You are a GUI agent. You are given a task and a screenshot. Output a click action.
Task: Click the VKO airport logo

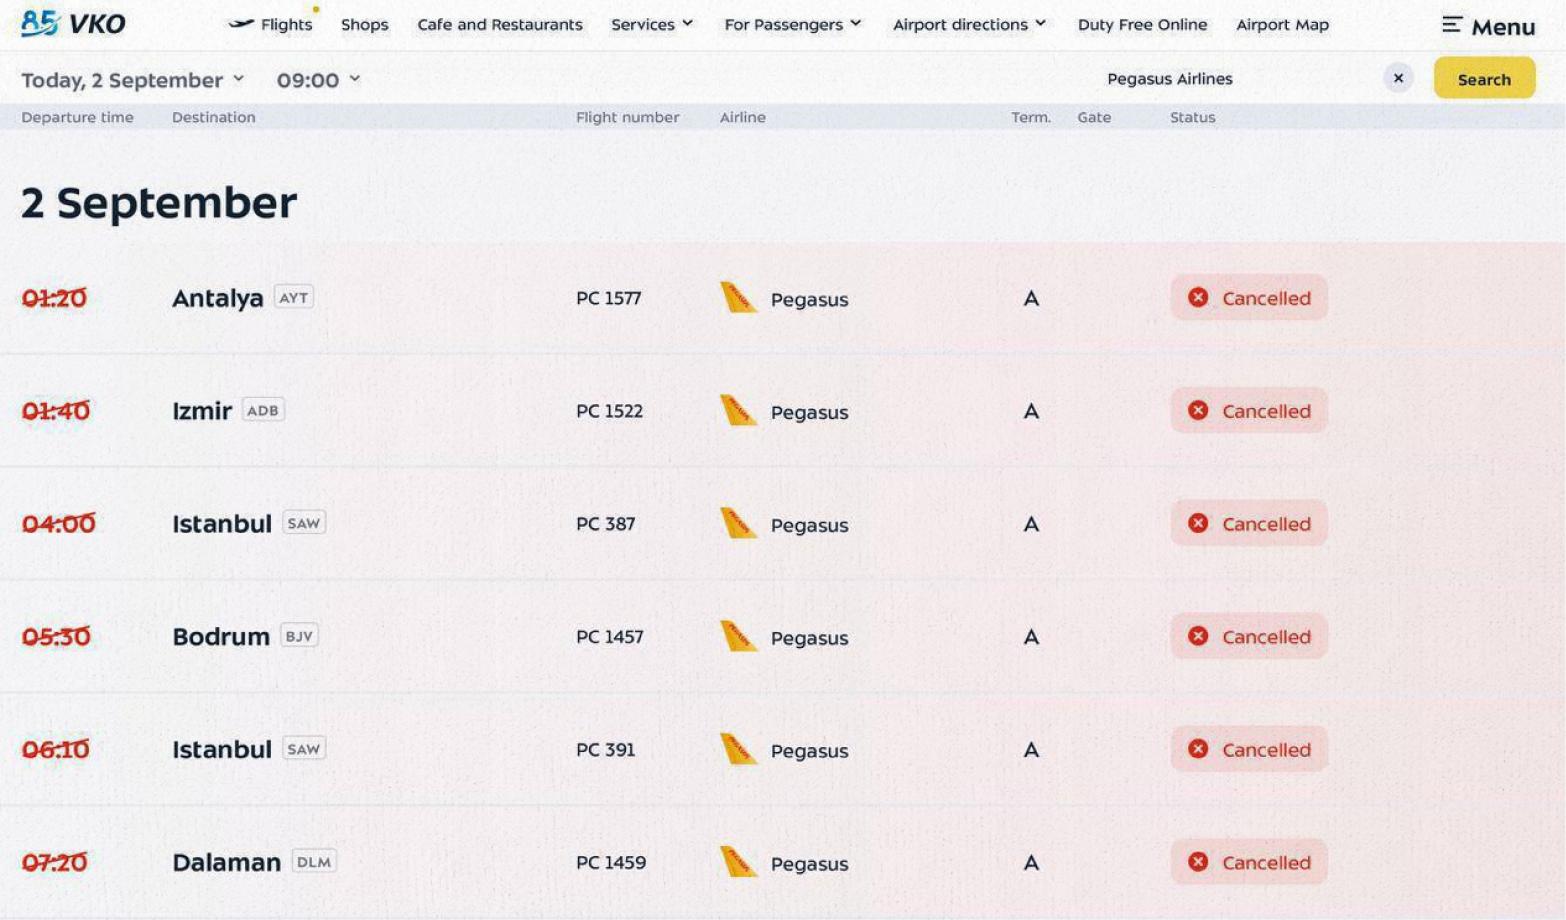[73, 23]
